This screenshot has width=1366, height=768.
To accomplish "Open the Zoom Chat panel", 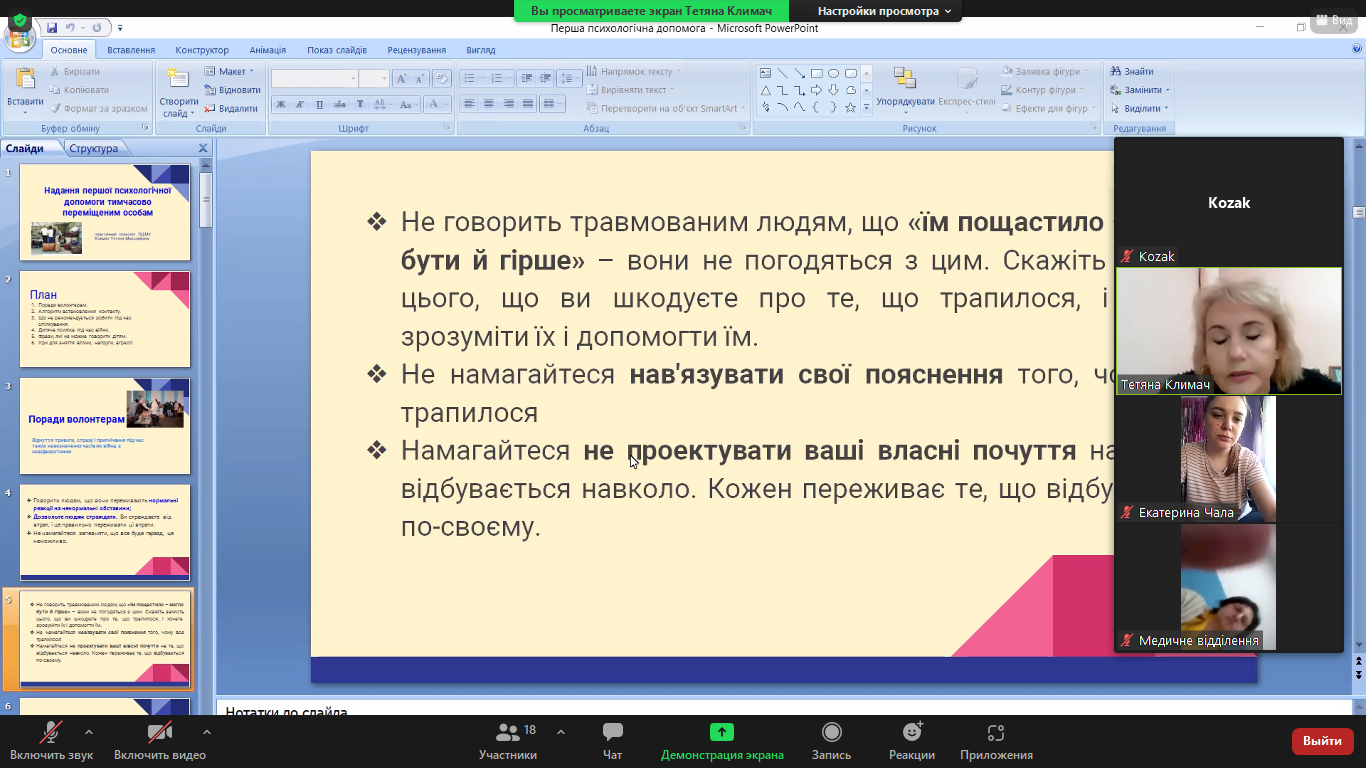I will [x=613, y=733].
